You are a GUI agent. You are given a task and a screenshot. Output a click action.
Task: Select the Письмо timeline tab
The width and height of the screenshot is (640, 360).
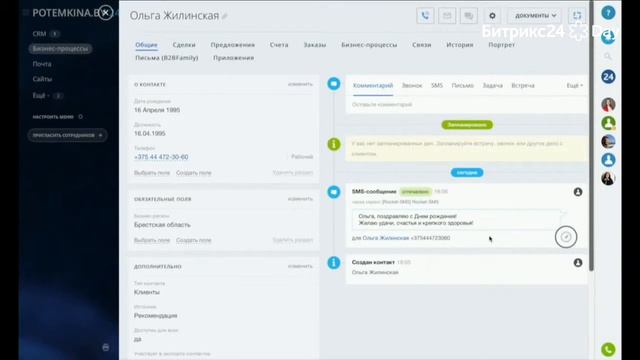coord(462,86)
